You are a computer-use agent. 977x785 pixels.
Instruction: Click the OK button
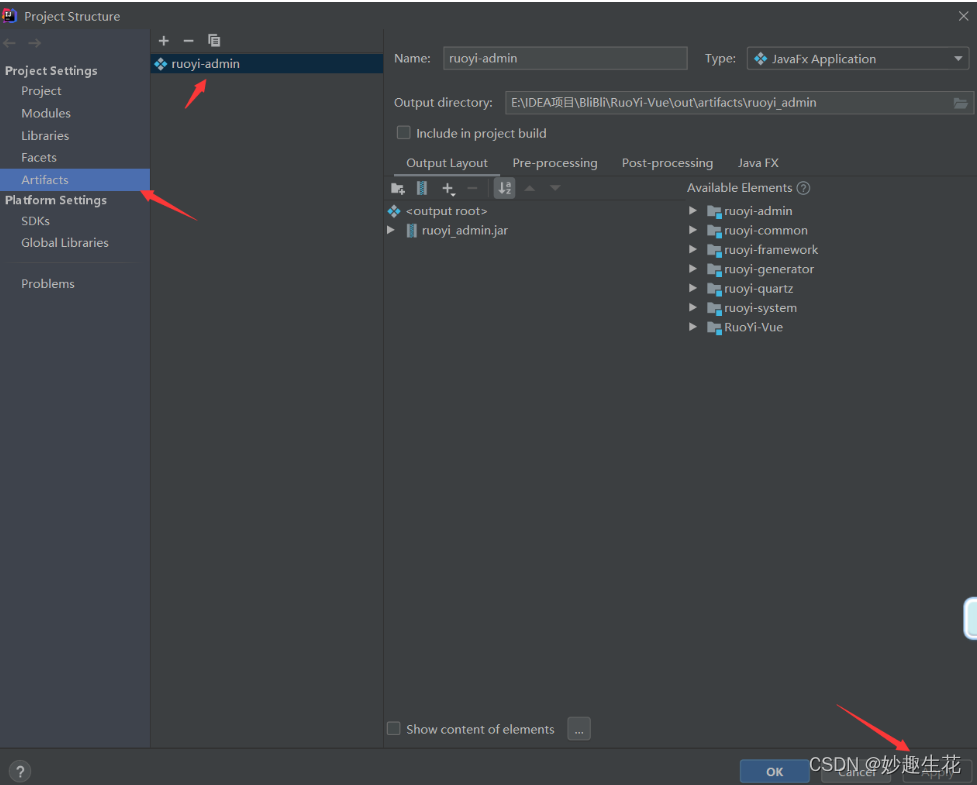774,771
